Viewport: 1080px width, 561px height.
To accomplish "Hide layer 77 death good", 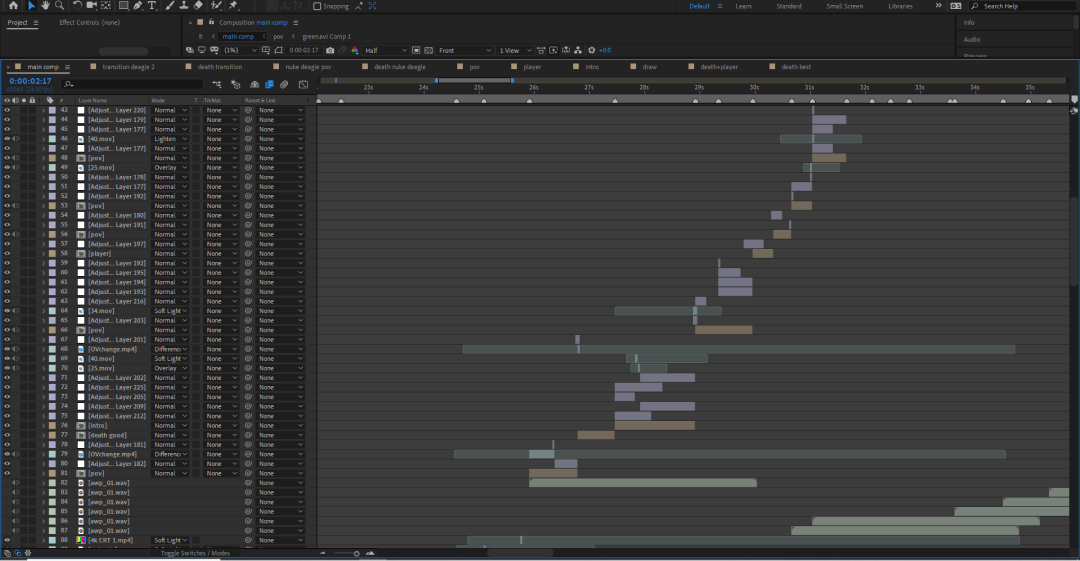I will [x=7, y=435].
